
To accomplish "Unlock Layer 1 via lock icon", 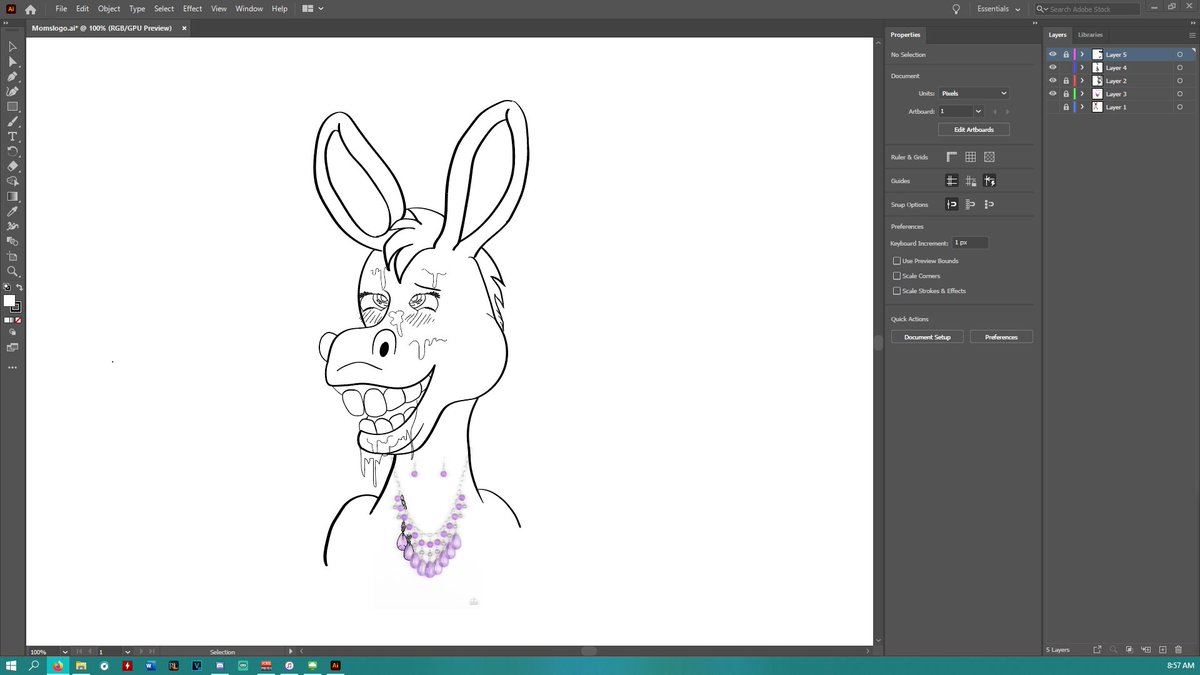I will 1066,107.
